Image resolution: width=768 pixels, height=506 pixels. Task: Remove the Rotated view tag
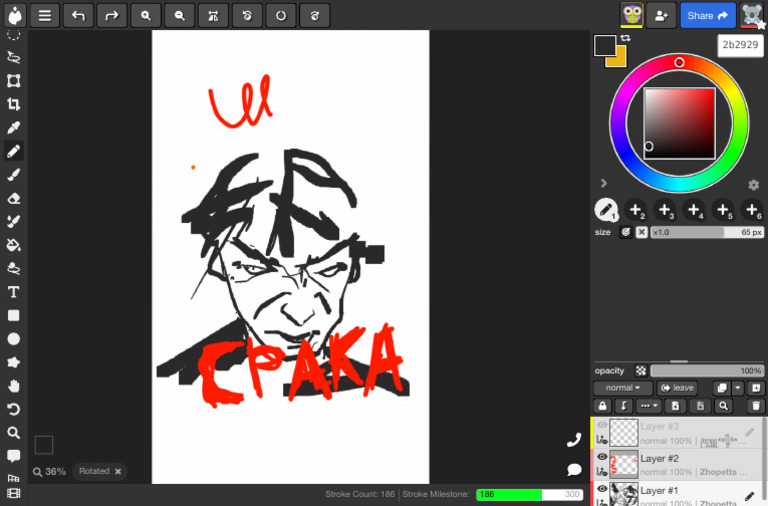(118, 471)
